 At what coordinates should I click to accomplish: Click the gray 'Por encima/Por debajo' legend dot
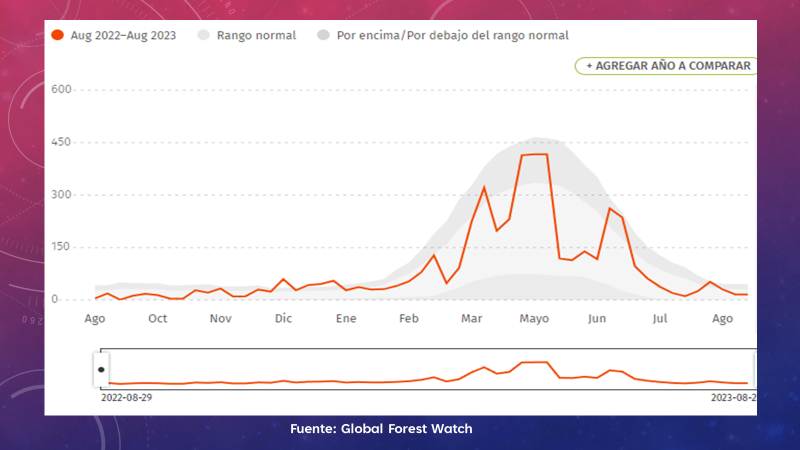pyautogui.click(x=323, y=35)
